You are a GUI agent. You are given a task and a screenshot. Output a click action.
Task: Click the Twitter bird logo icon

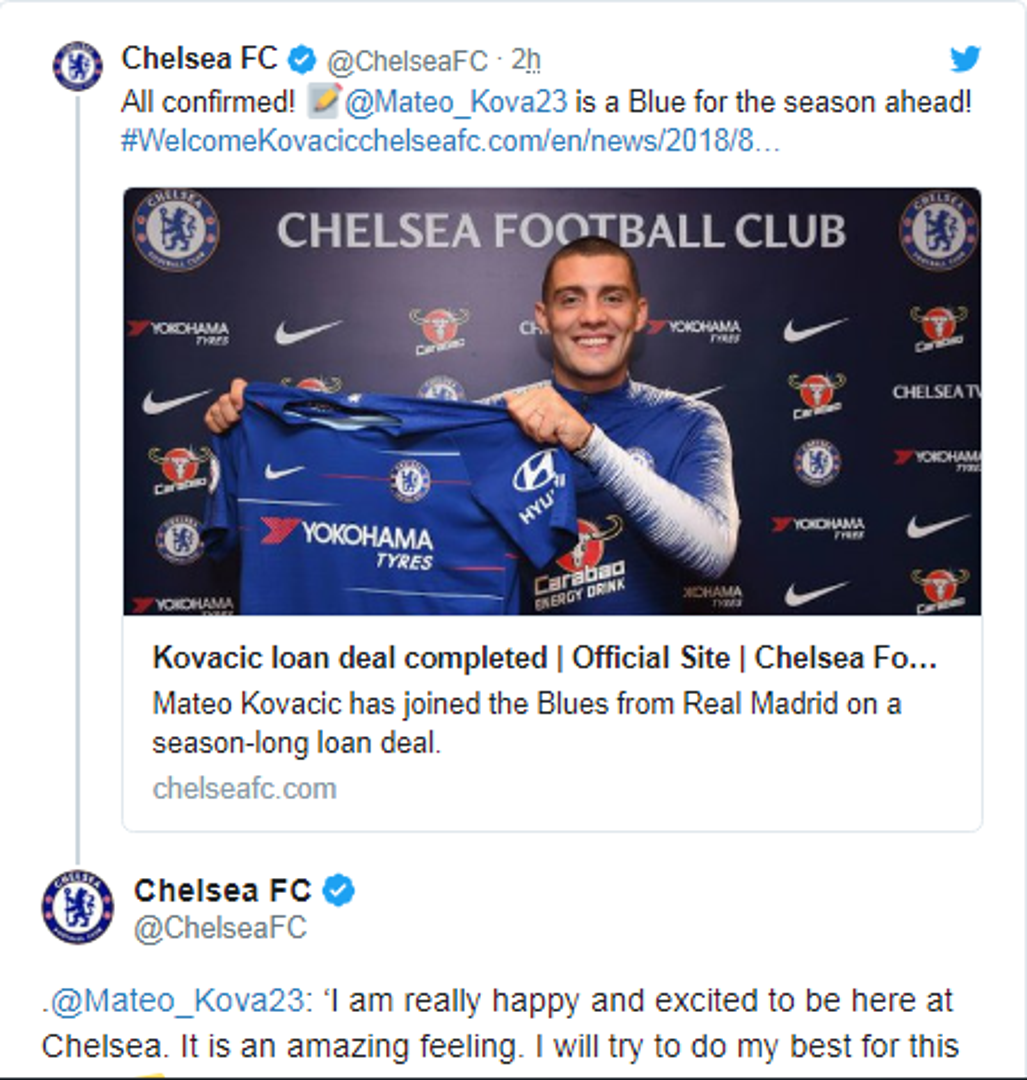965,60
